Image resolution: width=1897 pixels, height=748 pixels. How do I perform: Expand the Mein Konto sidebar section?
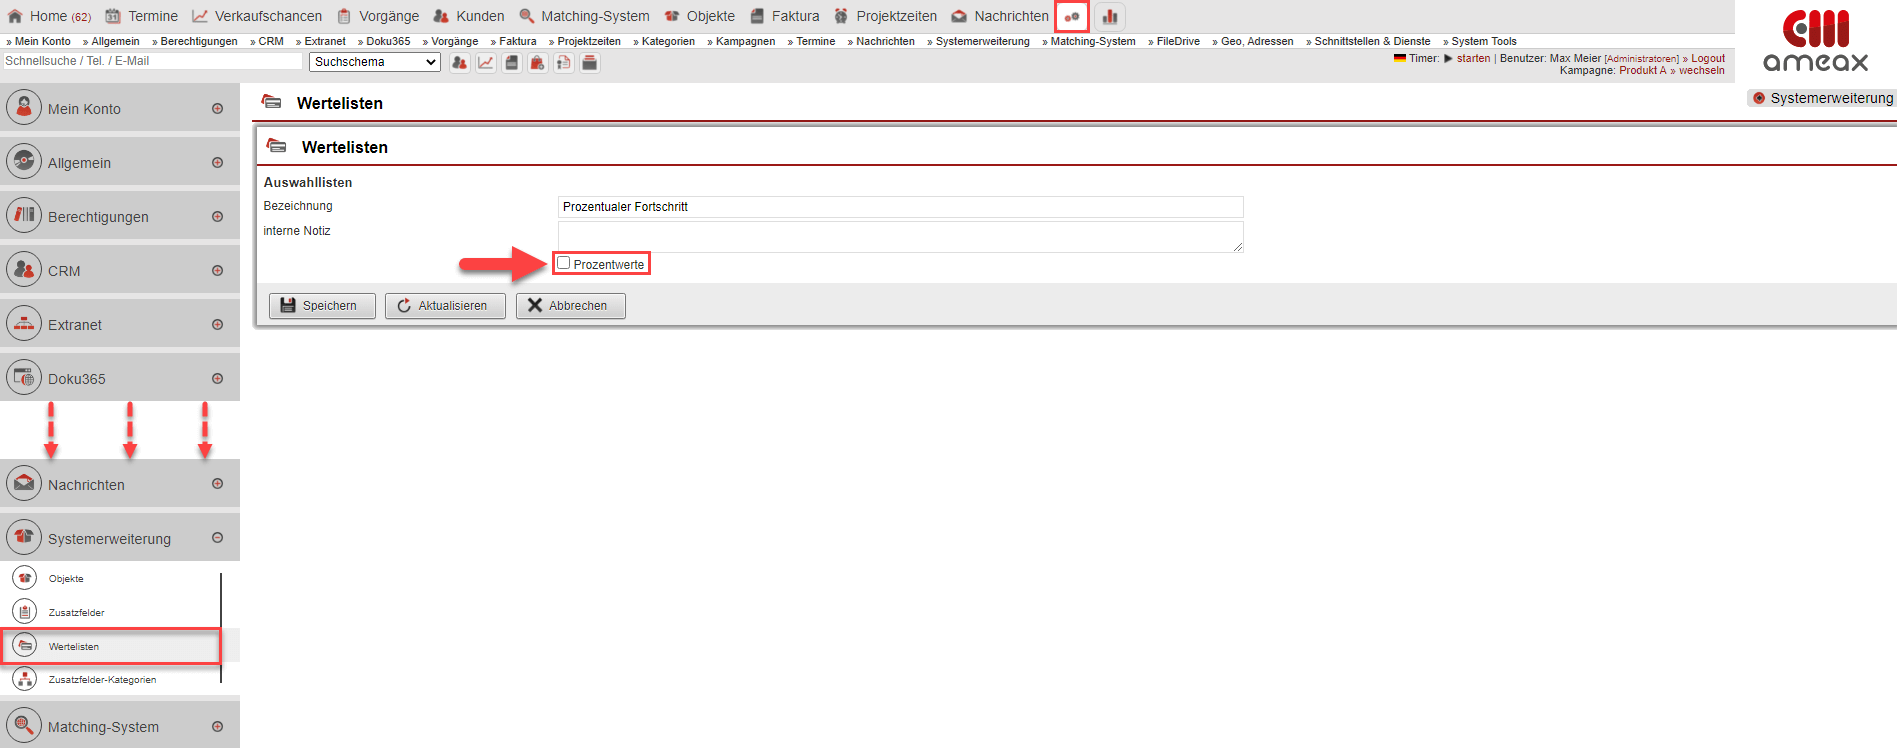coord(217,109)
